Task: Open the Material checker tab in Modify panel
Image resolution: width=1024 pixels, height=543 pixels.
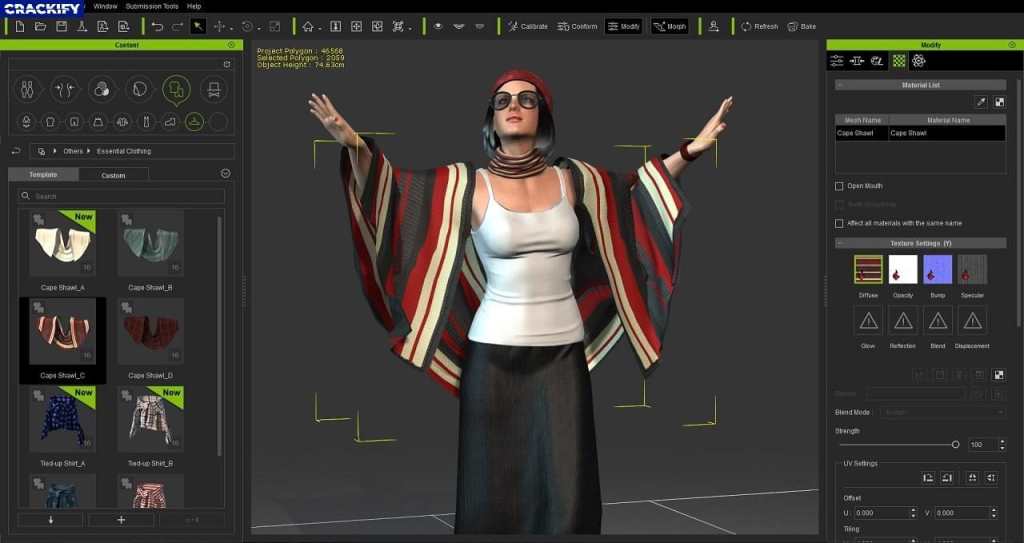Action: (x=899, y=61)
